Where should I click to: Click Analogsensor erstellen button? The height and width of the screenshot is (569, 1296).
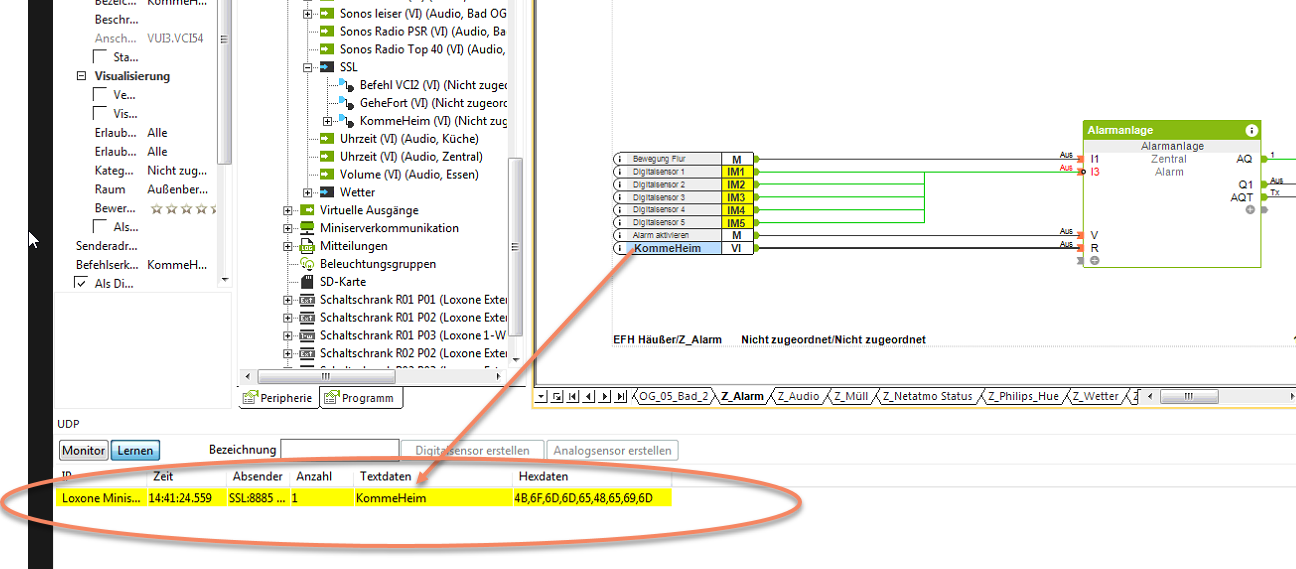coord(612,451)
